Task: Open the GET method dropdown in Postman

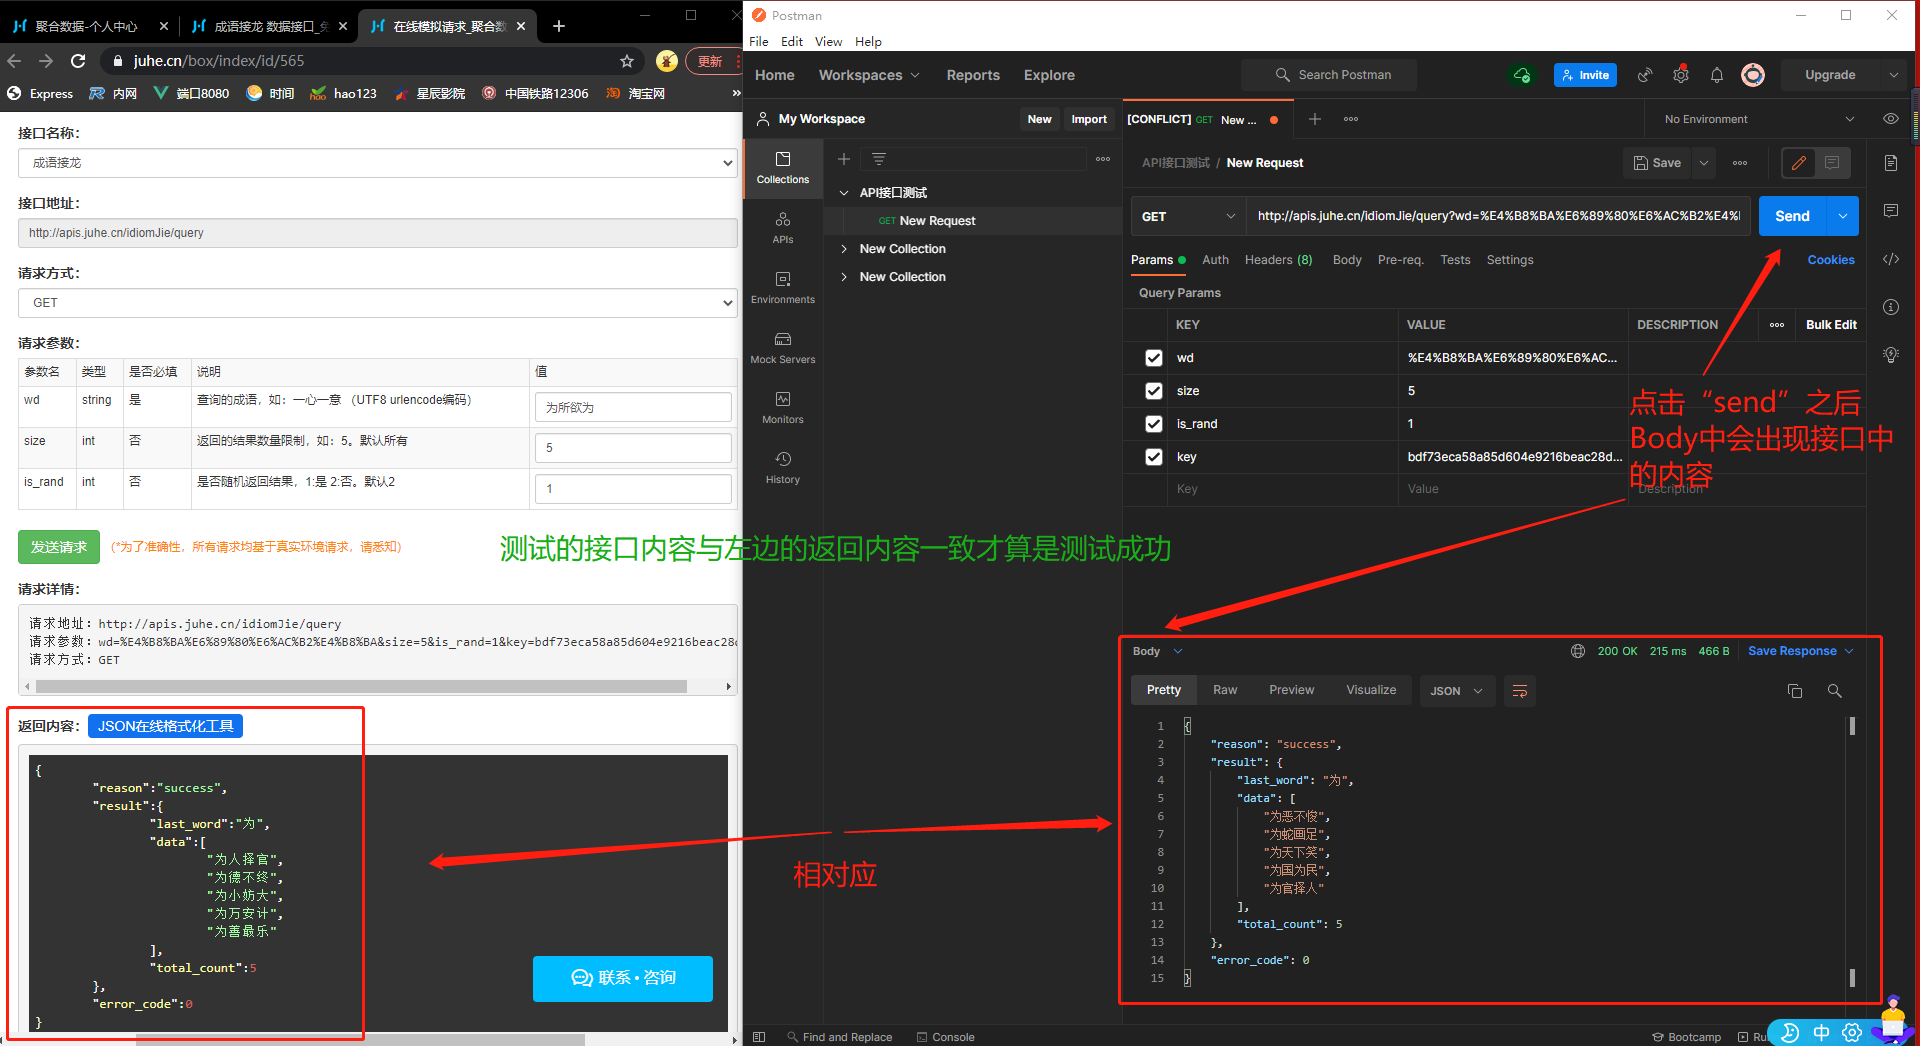Action: (1188, 216)
